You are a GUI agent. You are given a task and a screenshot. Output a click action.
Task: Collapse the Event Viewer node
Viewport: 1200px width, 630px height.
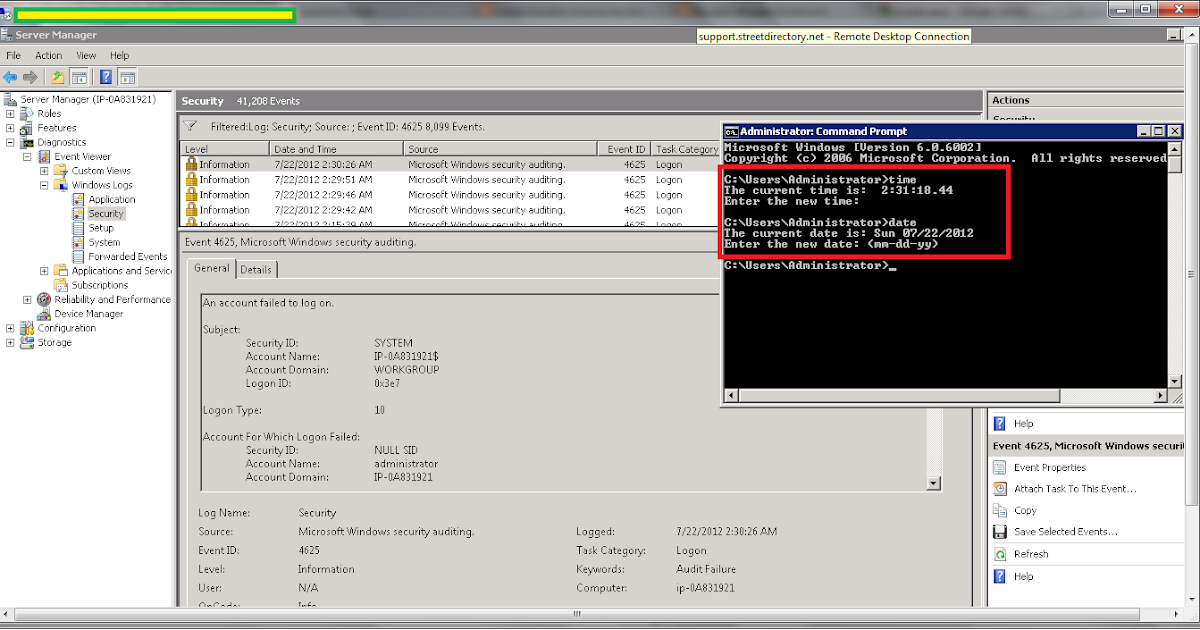pos(28,156)
